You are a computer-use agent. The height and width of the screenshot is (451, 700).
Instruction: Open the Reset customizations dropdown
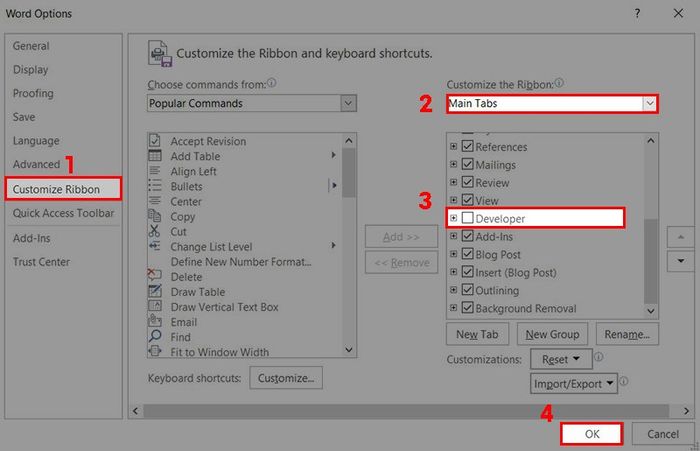pos(561,359)
